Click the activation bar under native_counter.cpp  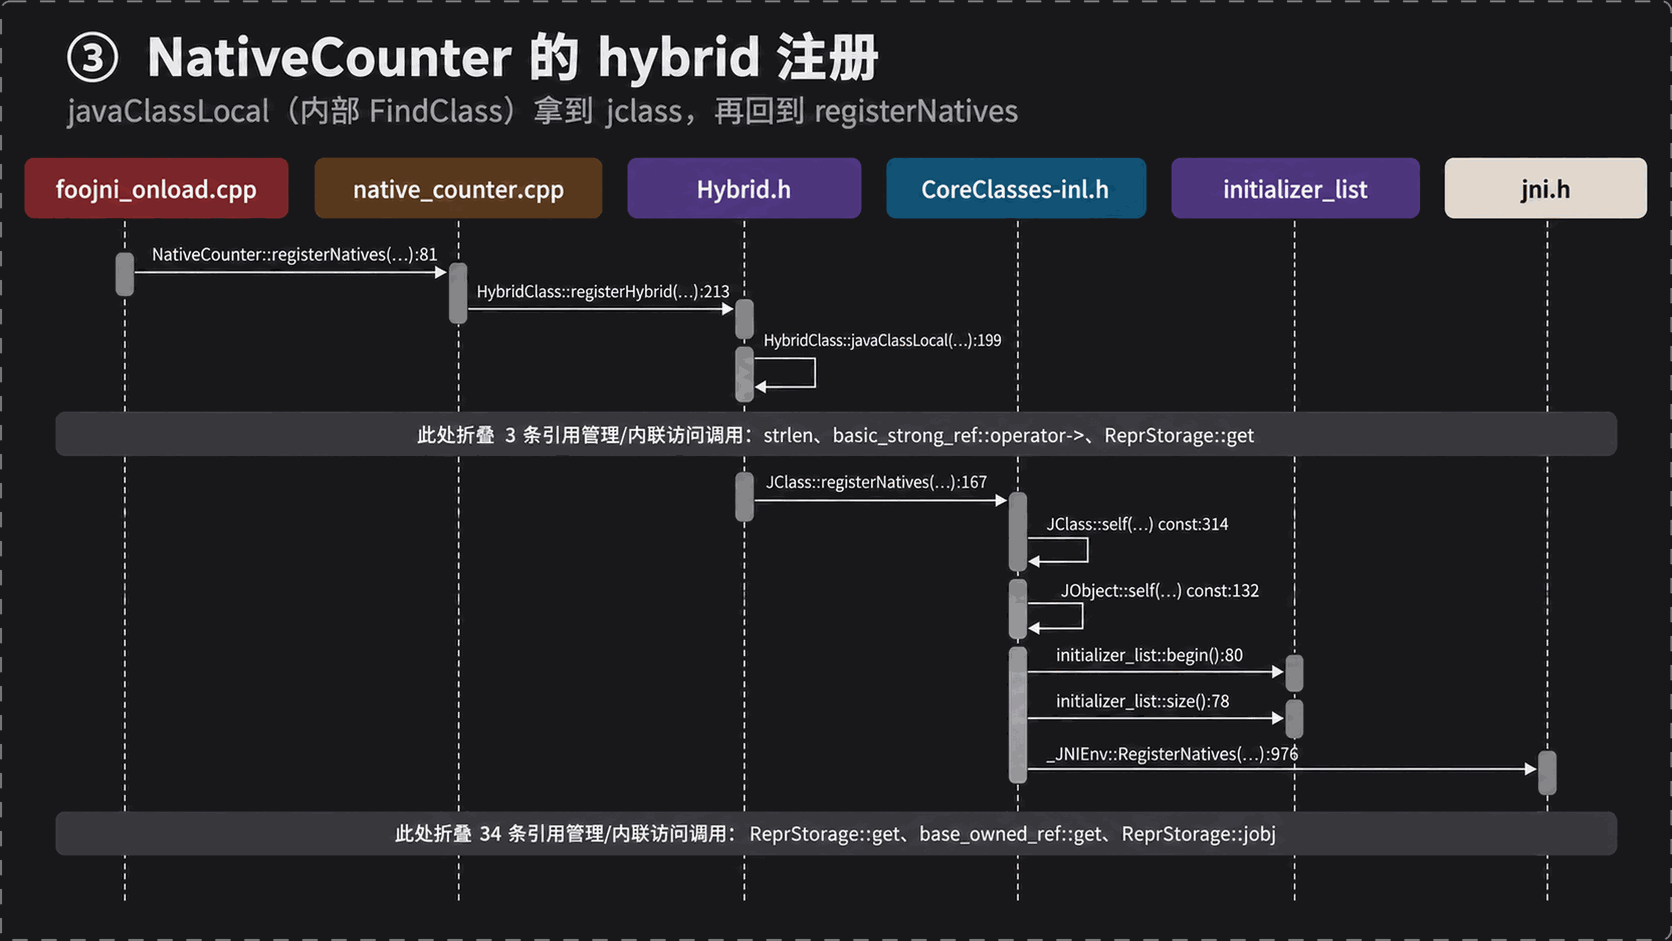458,293
